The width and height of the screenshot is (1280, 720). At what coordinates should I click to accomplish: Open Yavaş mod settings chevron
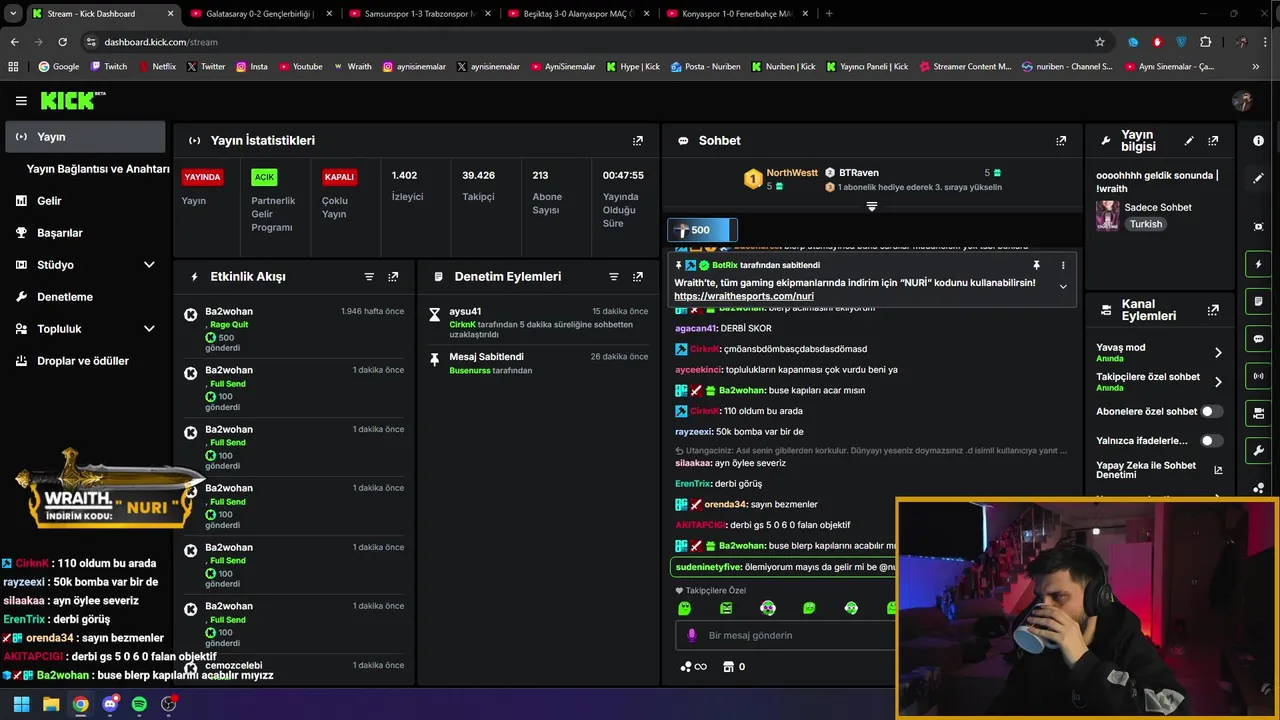pos(1218,353)
